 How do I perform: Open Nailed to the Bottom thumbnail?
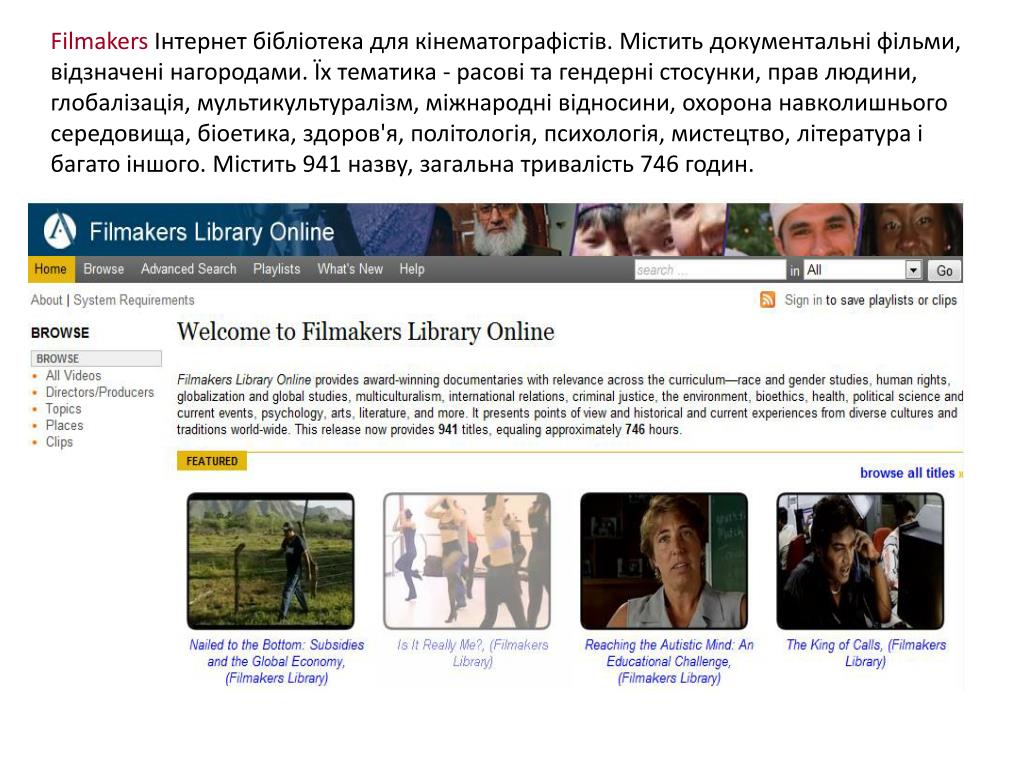(270, 561)
